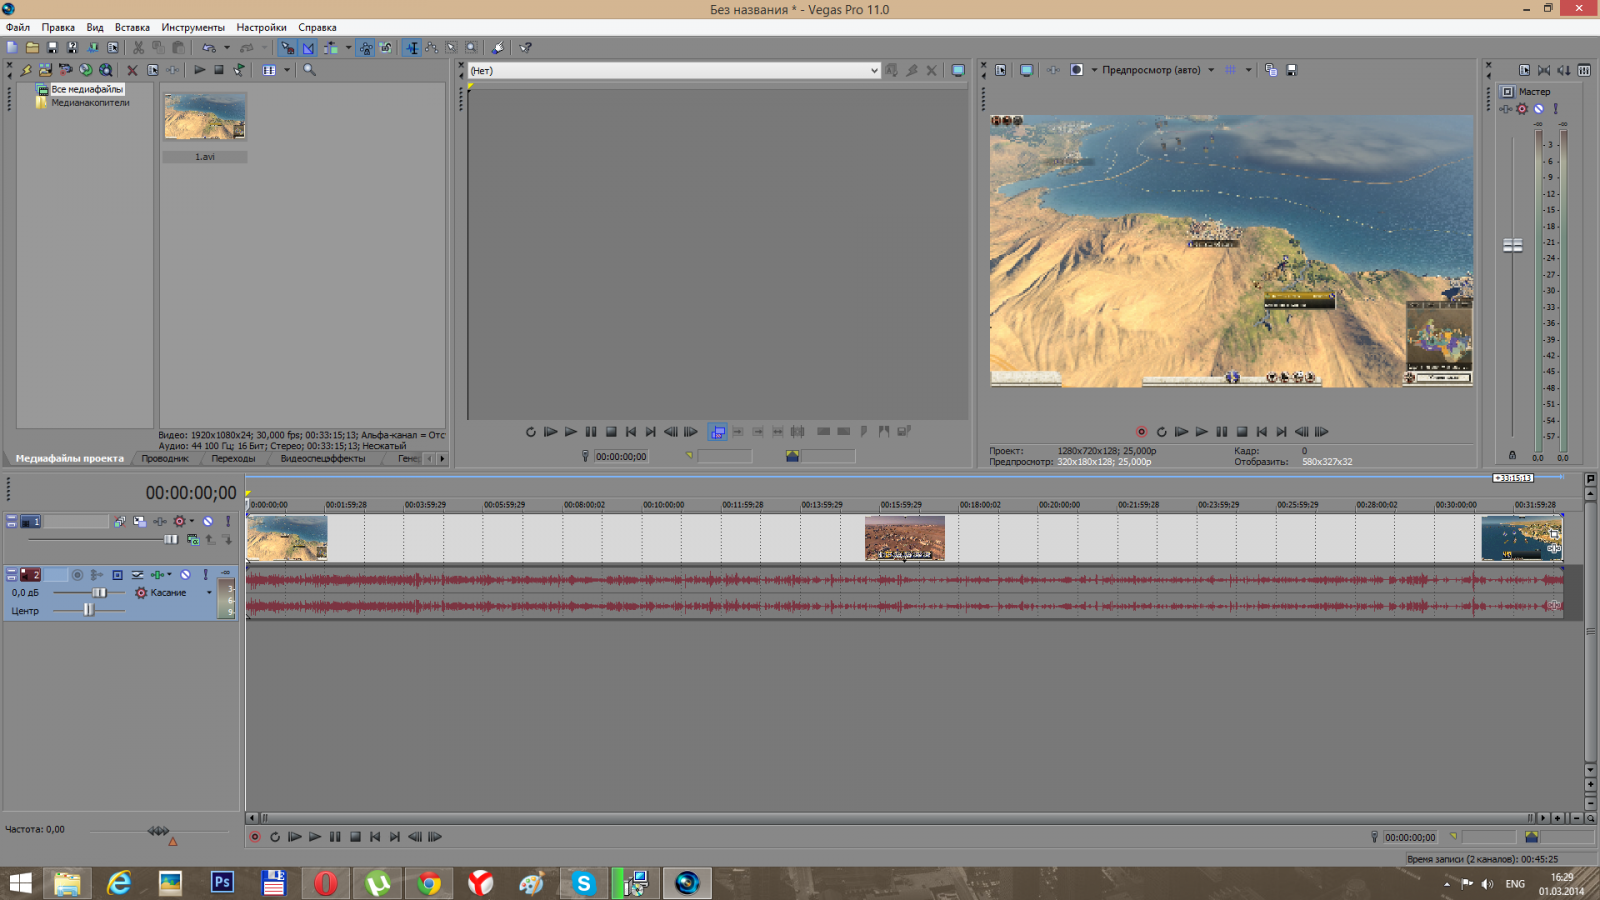Solo audio track 2

click(205, 575)
